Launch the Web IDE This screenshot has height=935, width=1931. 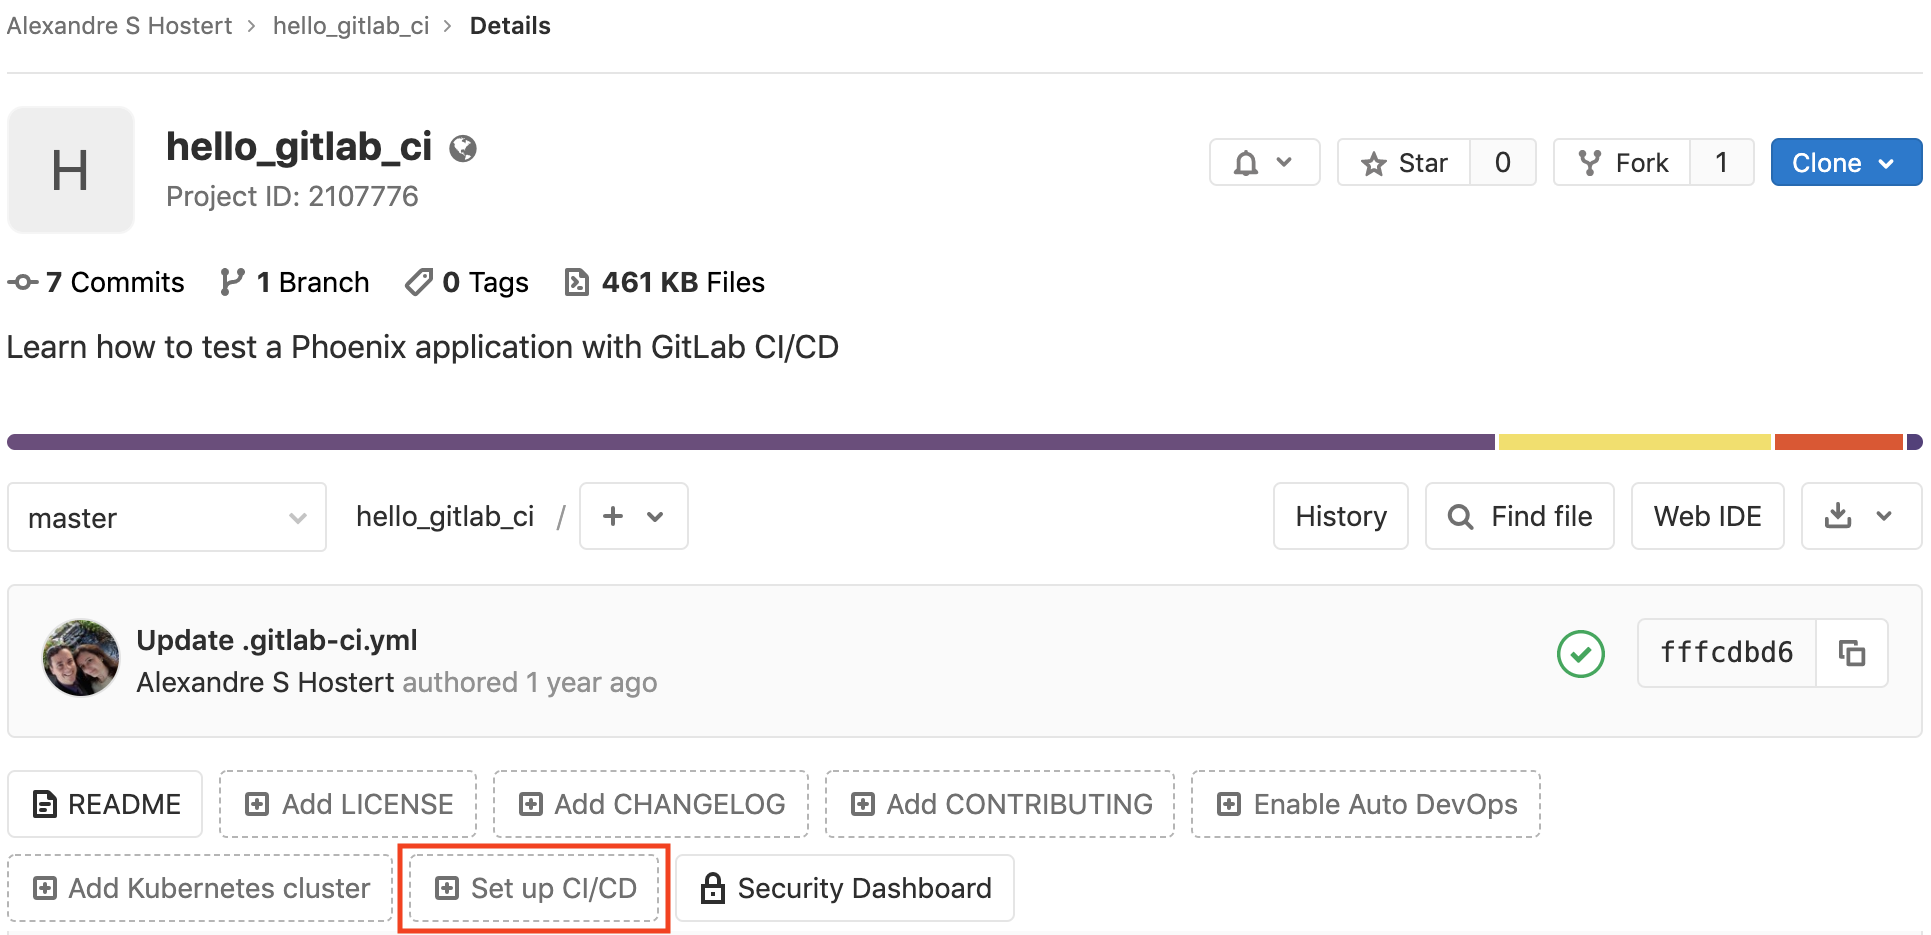pos(1707,516)
